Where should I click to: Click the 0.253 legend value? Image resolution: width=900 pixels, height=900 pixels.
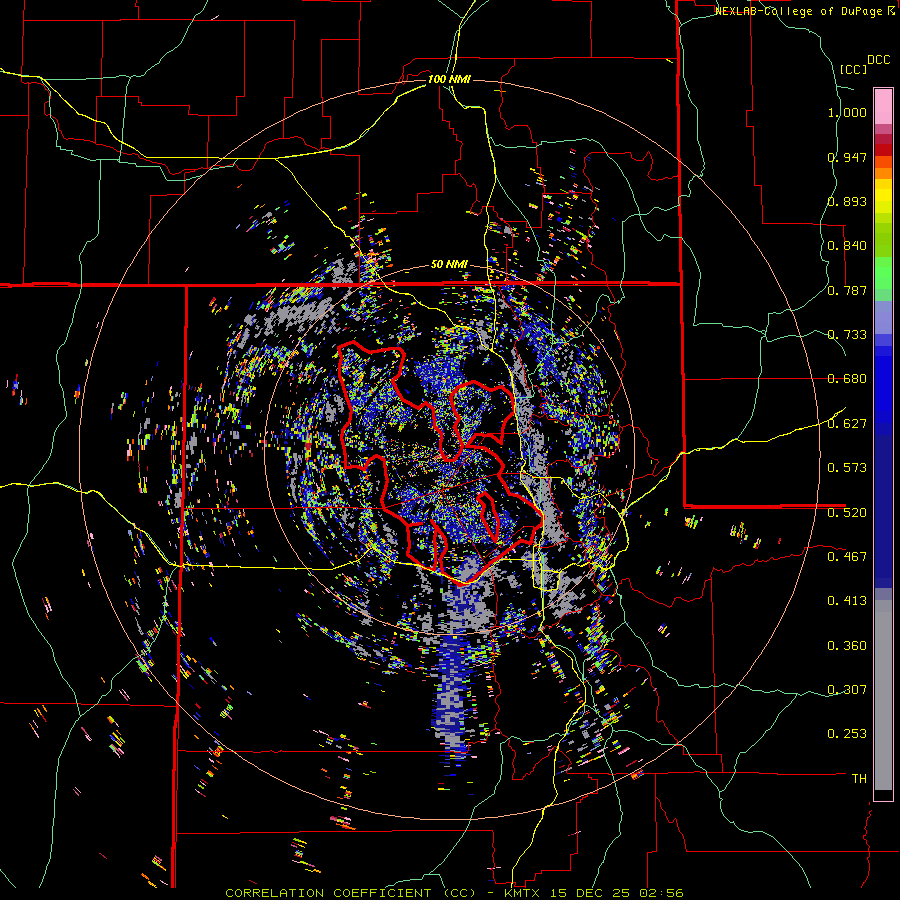[847, 734]
